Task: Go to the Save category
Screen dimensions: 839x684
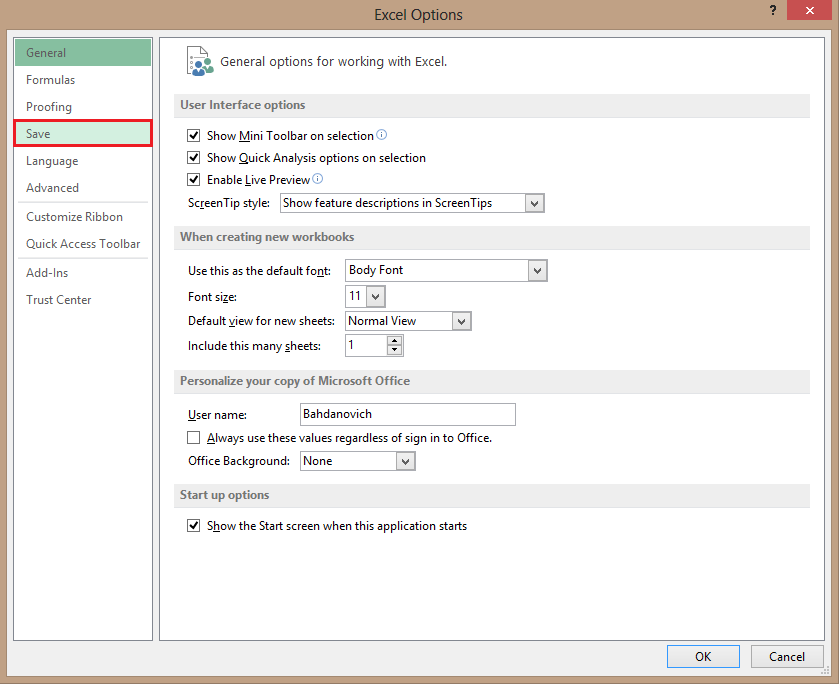Action: pos(83,133)
